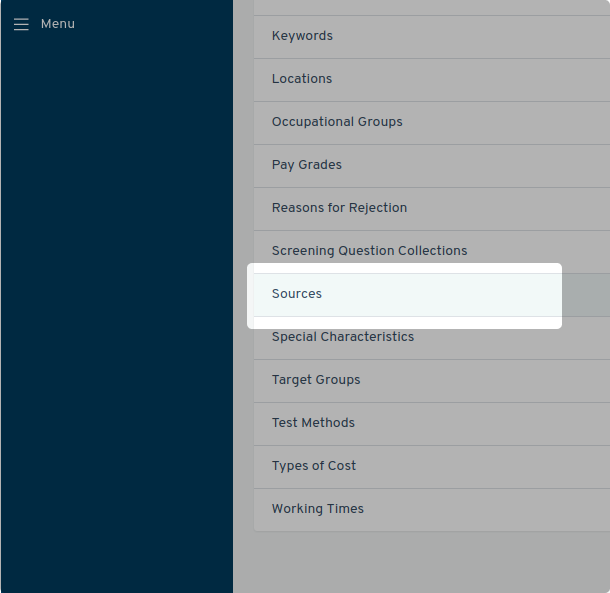This screenshot has height=593, width=610.
Task: Click blank space right of Sources text
Action: click(450, 294)
